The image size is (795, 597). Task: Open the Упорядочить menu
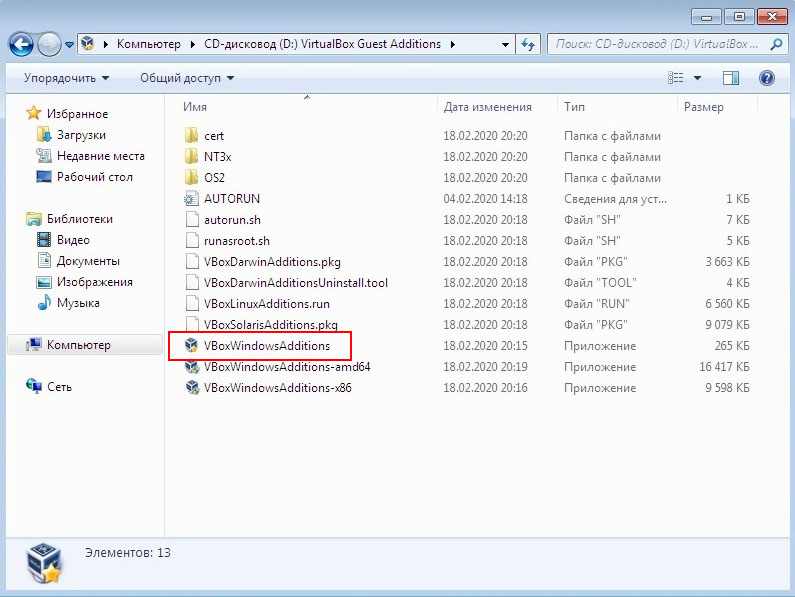66,78
